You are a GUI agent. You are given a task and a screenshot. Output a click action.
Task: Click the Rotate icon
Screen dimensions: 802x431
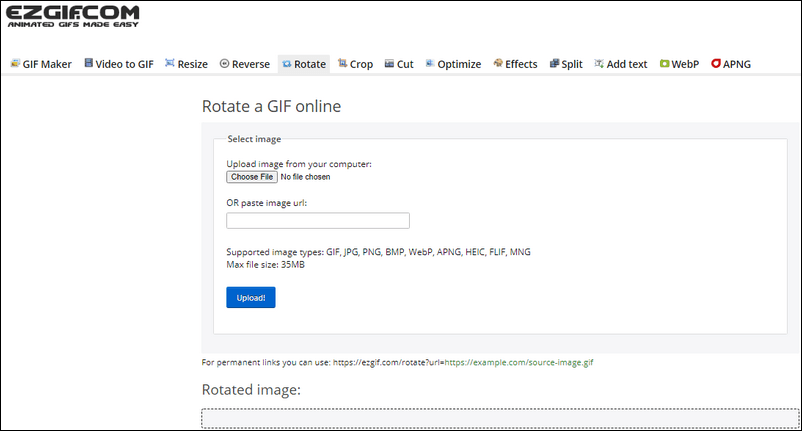286,64
